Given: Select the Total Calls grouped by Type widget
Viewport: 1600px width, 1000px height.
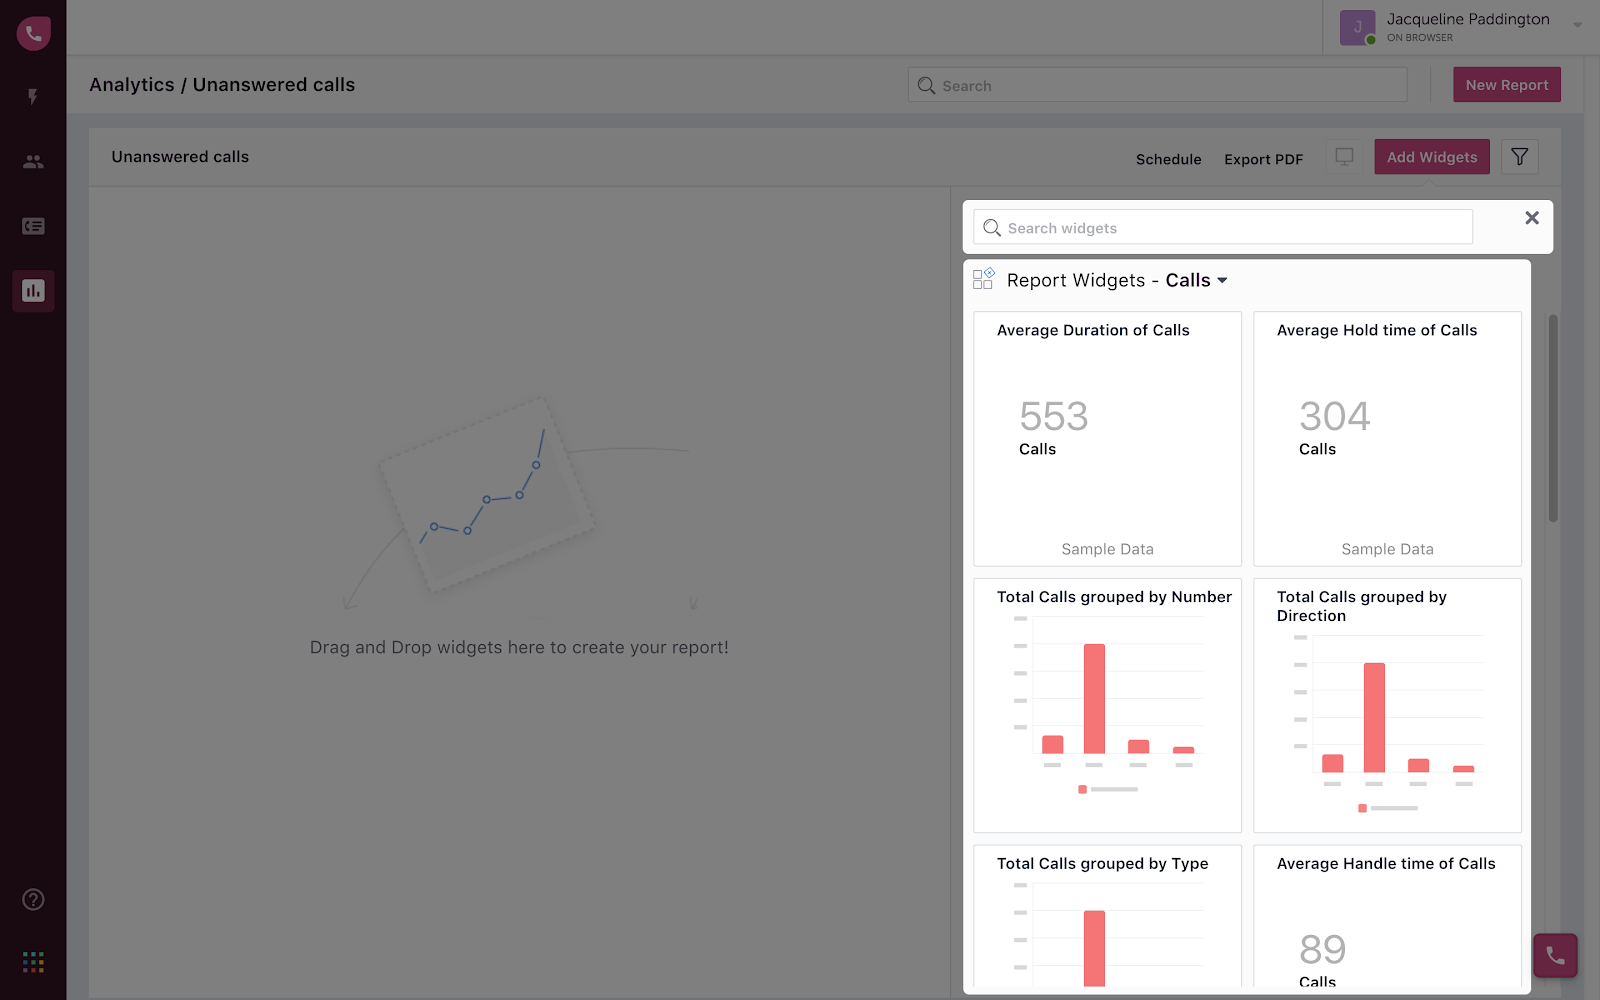Looking at the screenshot, I should point(1108,916).
